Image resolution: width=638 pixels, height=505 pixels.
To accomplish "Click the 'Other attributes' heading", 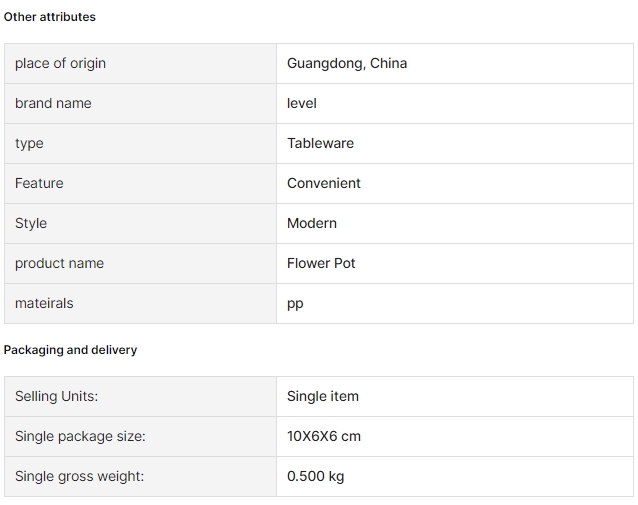I will pyautogui.click(x=50, y=17).
